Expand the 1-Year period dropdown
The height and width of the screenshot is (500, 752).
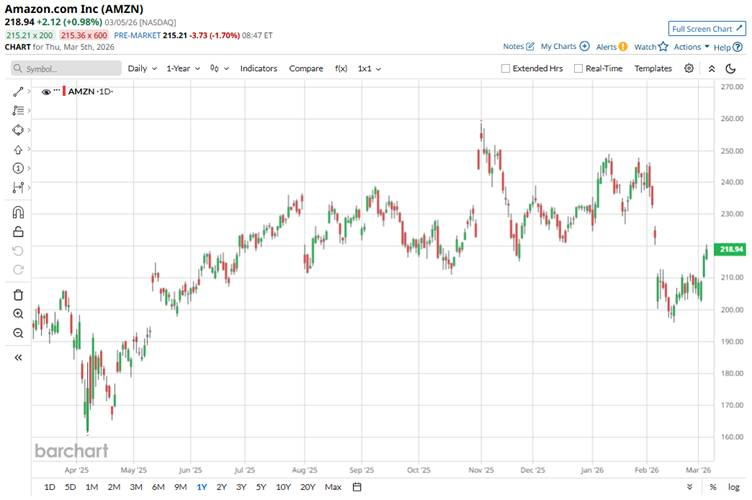183,69
